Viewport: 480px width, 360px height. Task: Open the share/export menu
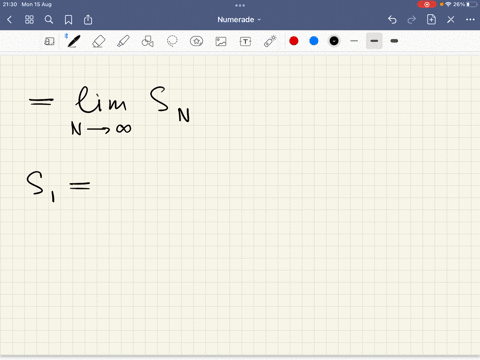[x=88, y=20]
